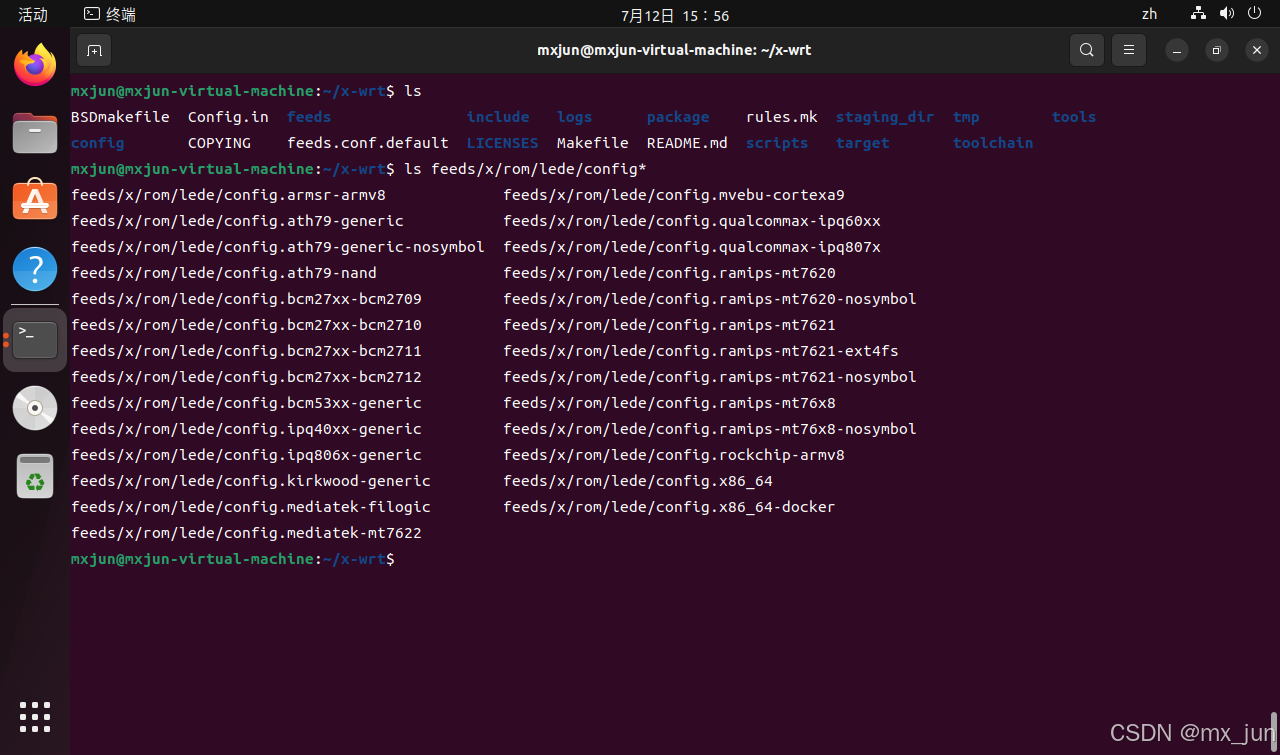Click the LICENSES directory name
Screen dimensions: 1280x755
pos(502,143)
